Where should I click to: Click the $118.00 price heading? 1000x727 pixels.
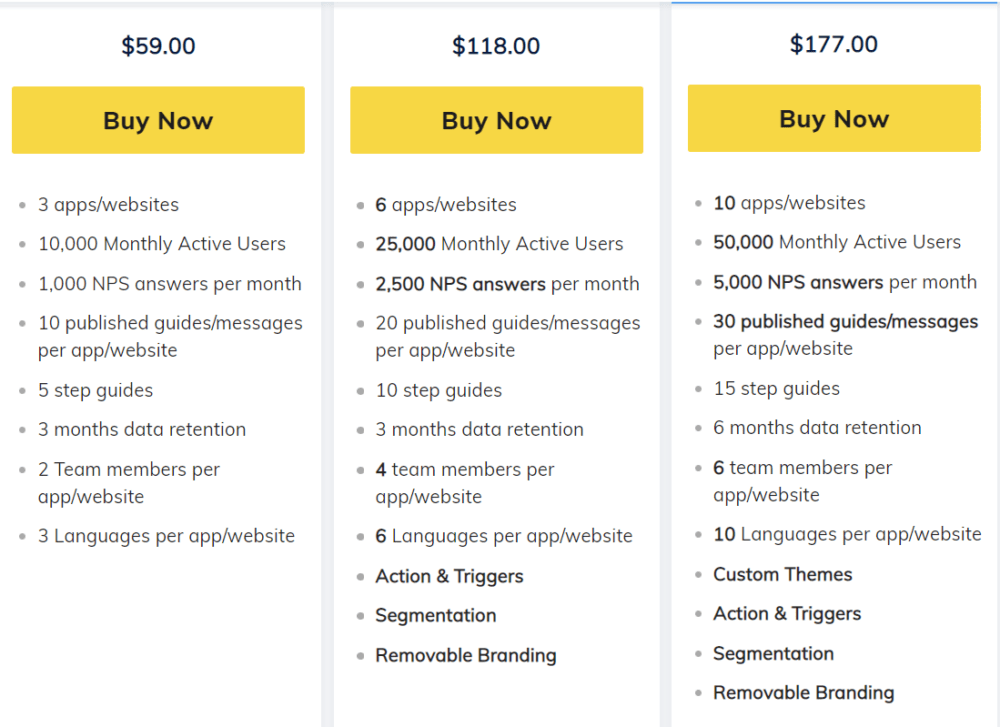pos(496,46)
